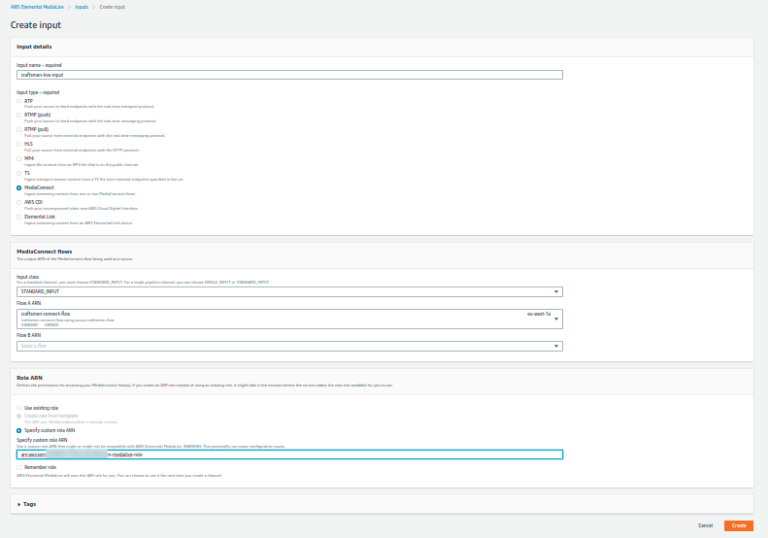
Task: Select the MediaConnect radio button
Action: [x=19, y=187]
